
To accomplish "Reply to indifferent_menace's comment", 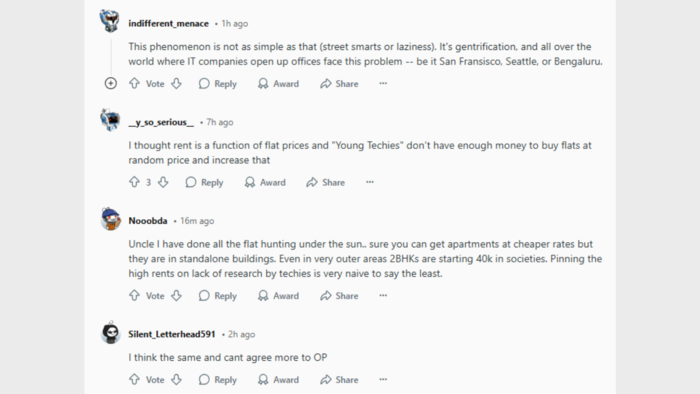I will [218, 83].
